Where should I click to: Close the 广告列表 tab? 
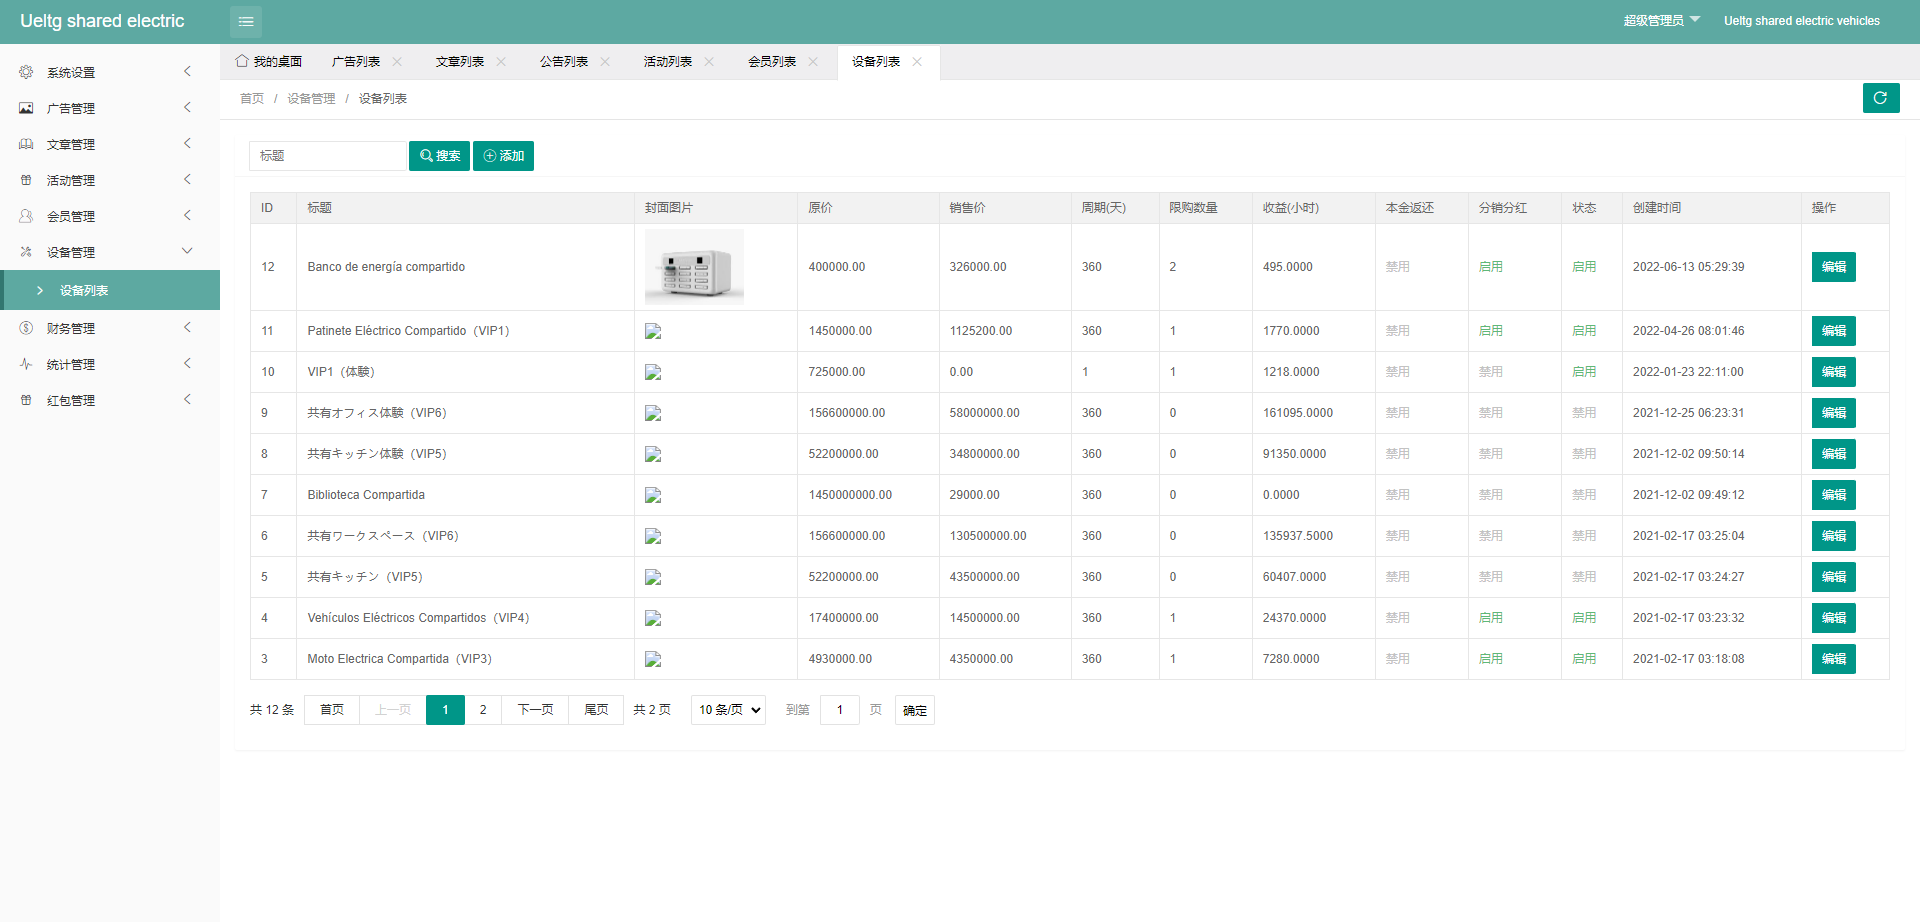[x=397, y=62]
